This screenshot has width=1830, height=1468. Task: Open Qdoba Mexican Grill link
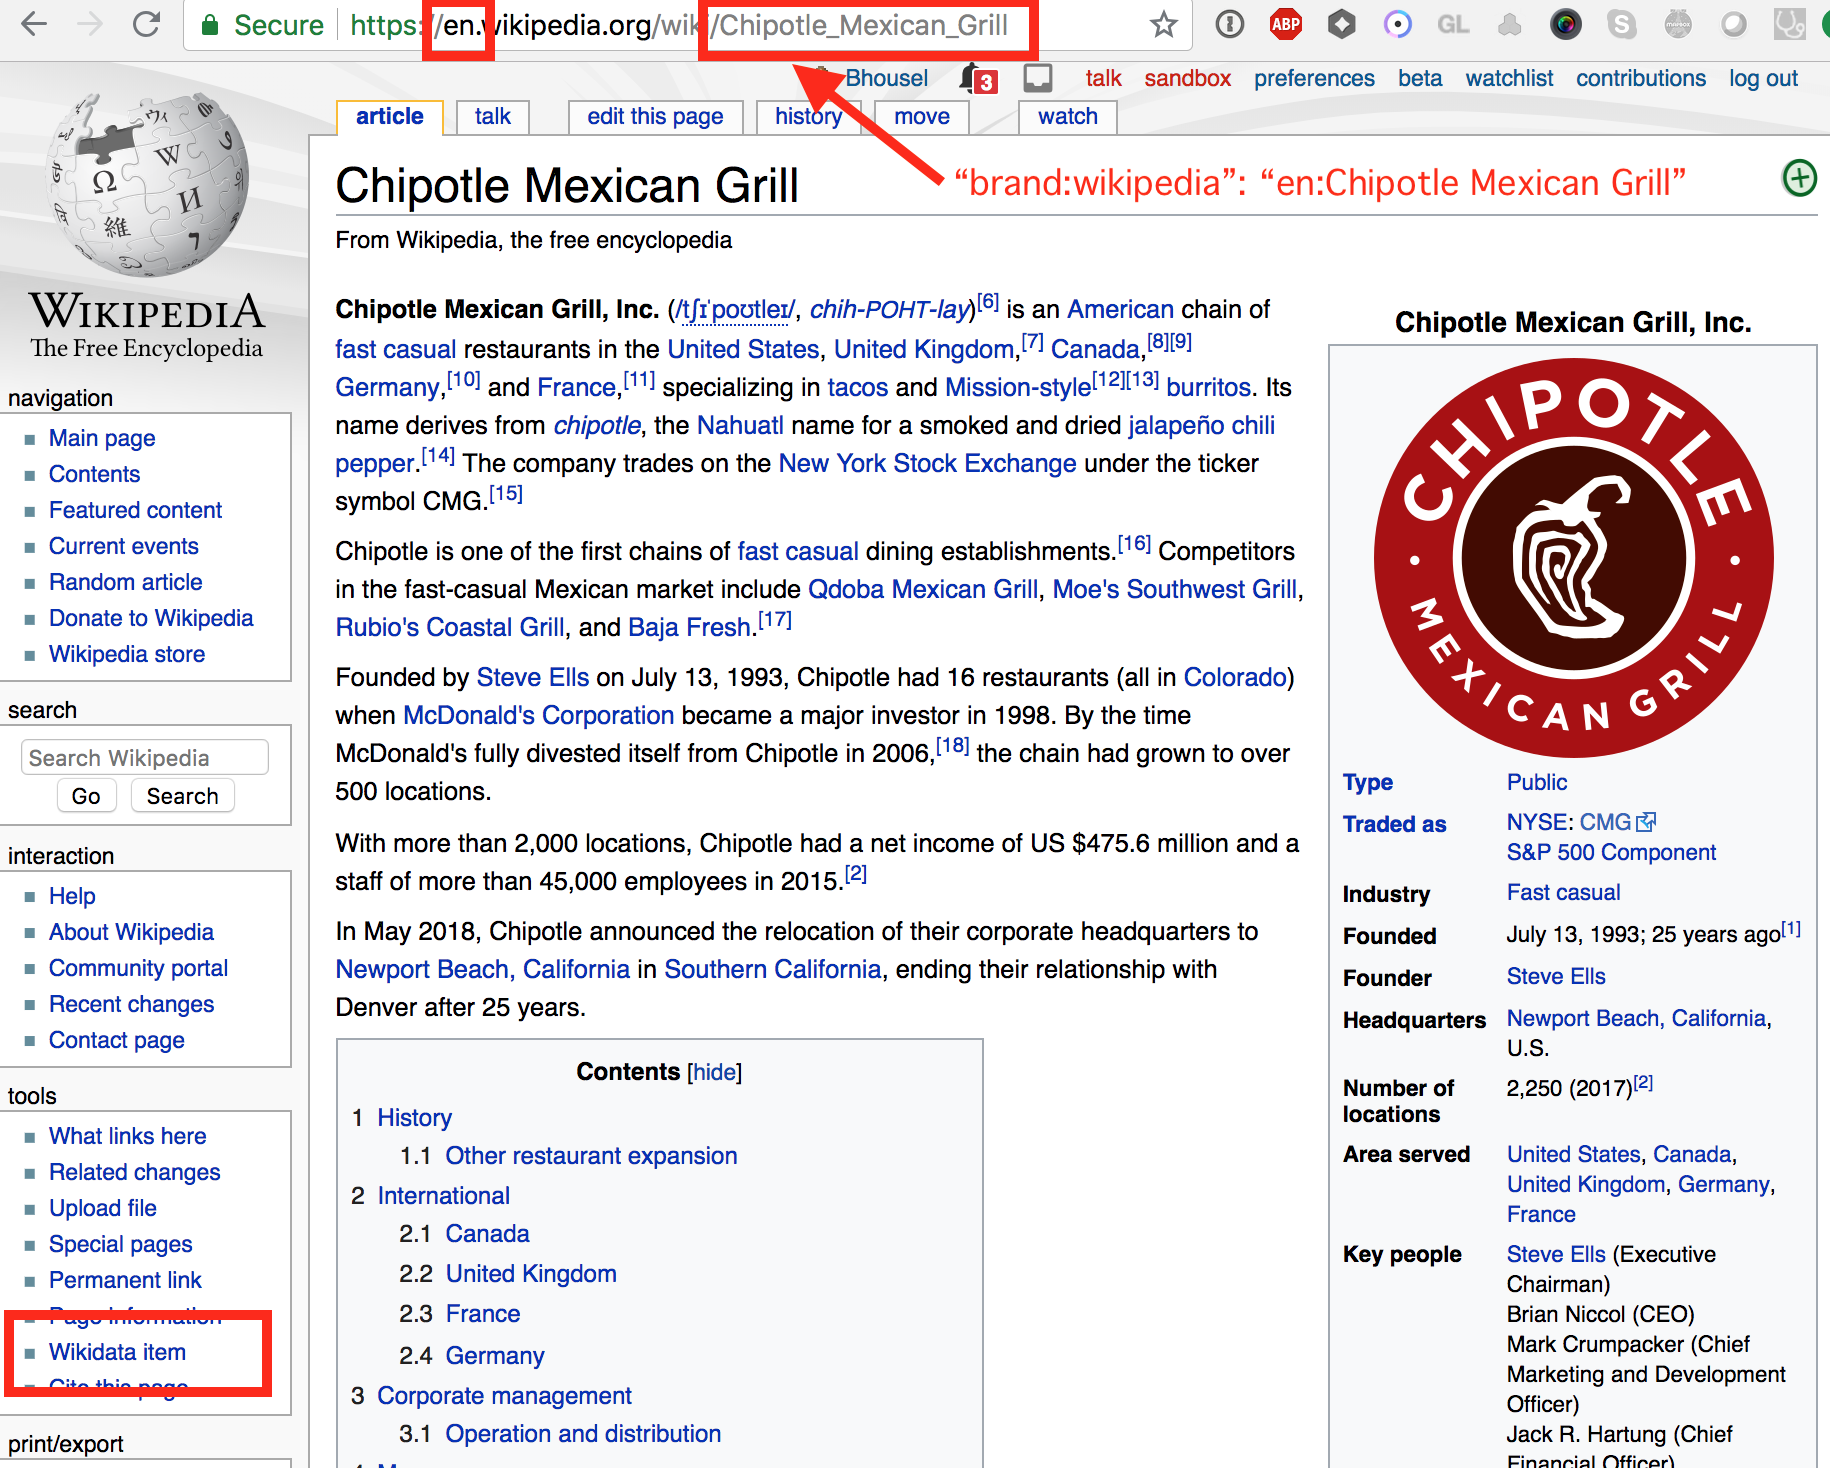pyautogui.click(x=923, y=589)
